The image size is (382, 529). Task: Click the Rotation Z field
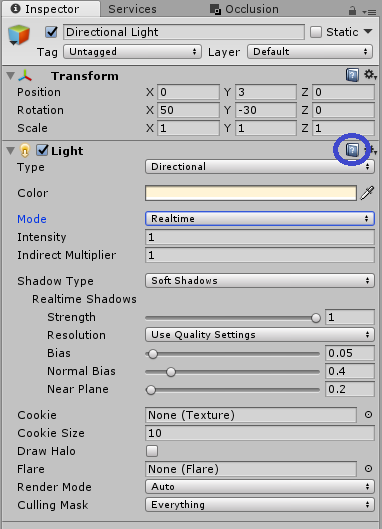[x=344, y=110]
